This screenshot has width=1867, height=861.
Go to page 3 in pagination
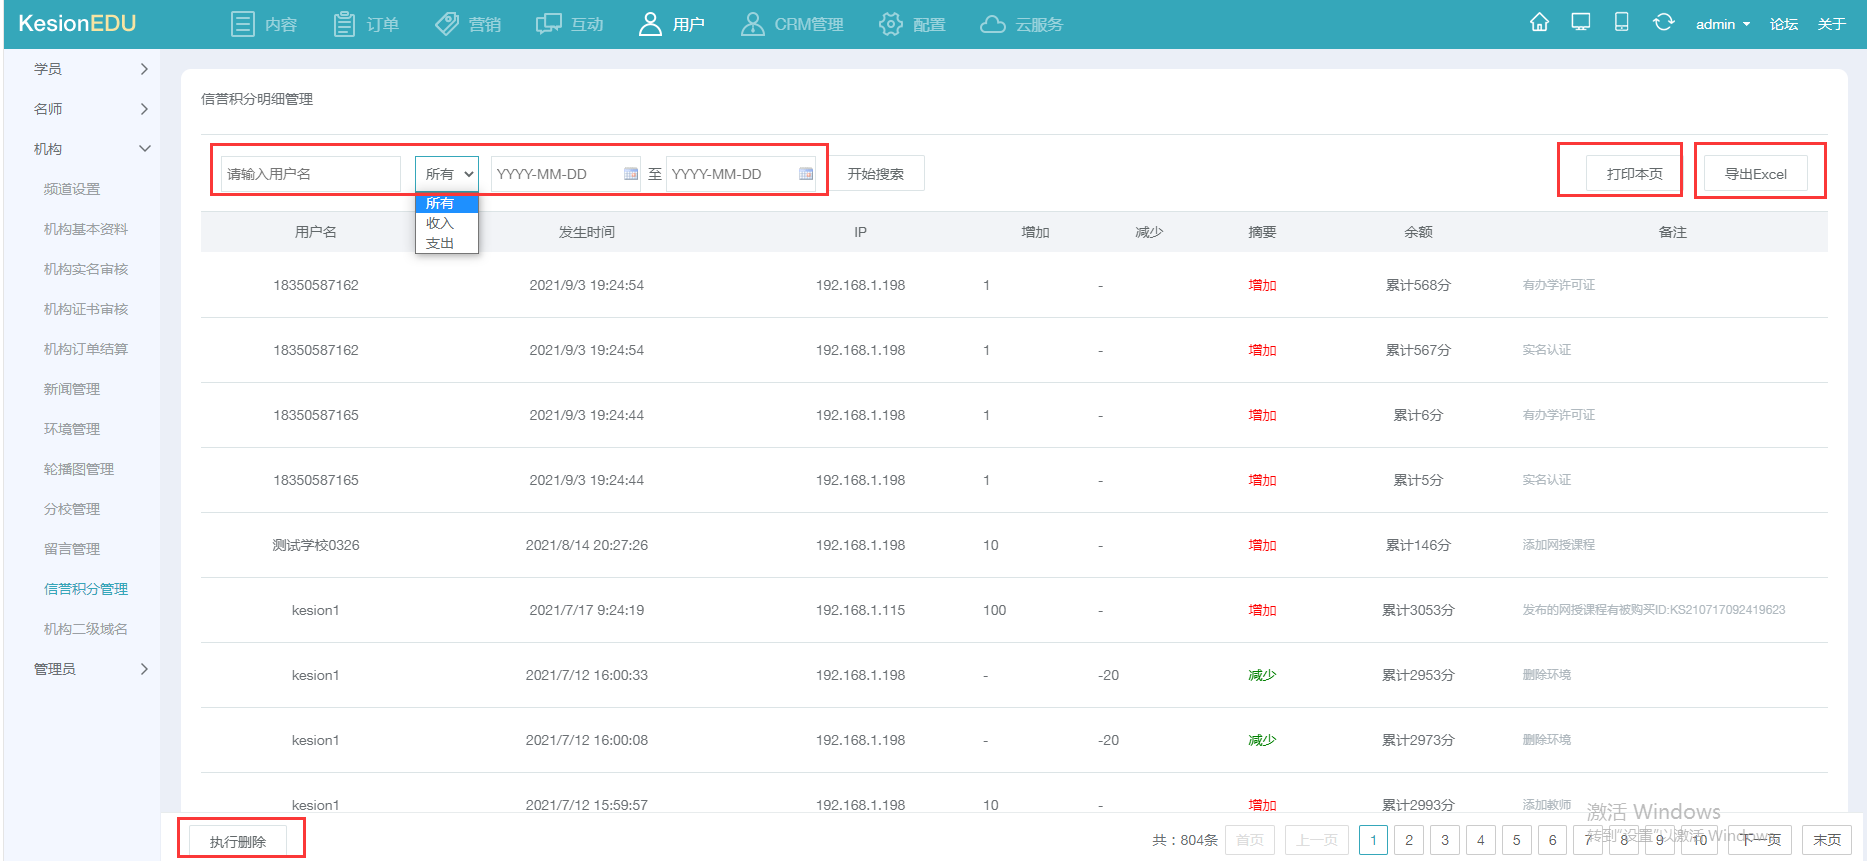pyautogui.click(x=1444, y=840)
